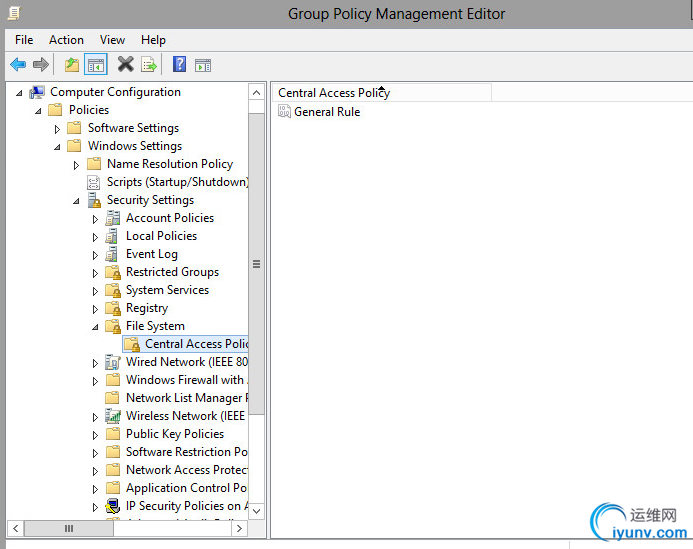Image resolution: width=693 pixels, height=549 pixels.
Task: Select Network List Manager Policies node
Action: 187,398
